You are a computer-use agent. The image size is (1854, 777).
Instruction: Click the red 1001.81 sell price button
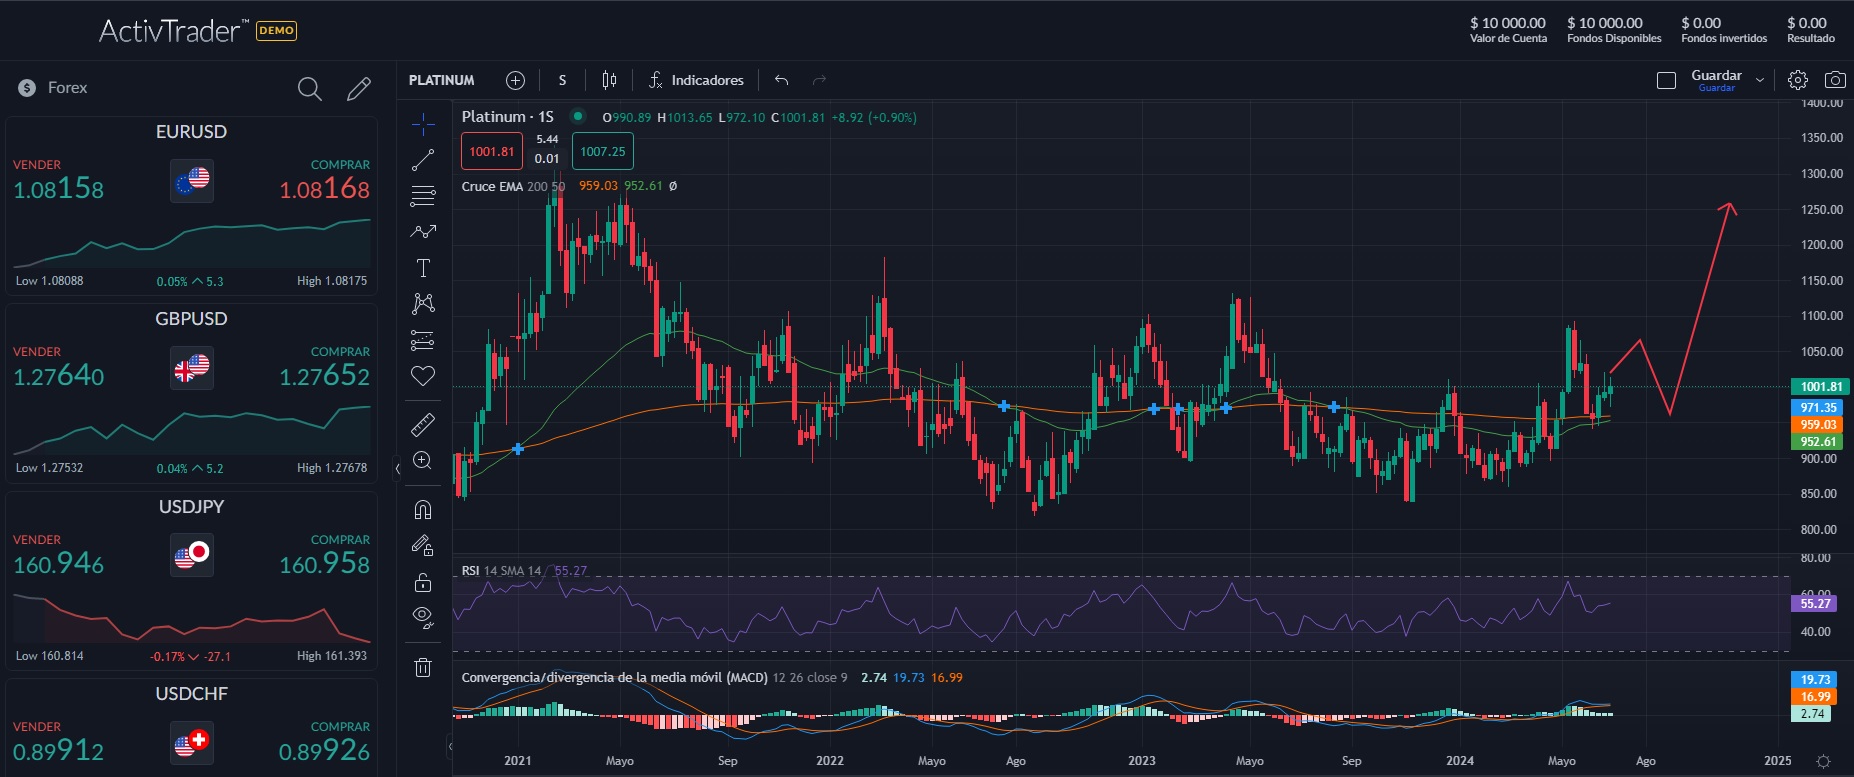(491, 152)
